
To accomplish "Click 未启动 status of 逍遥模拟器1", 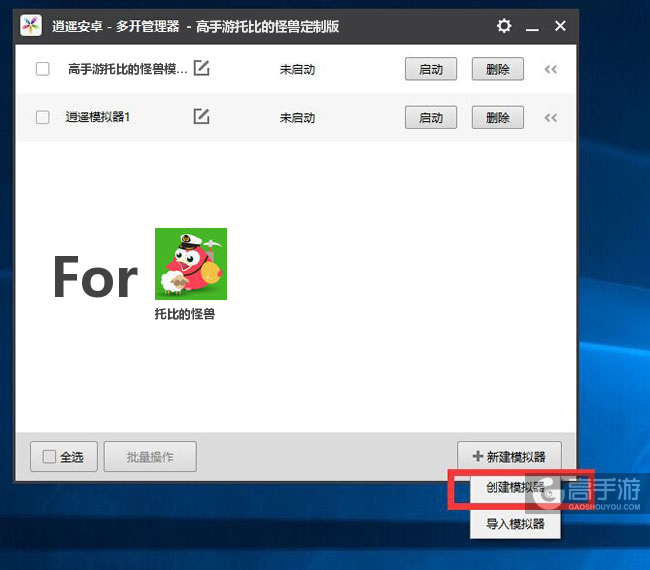I will click(x=297, y=118).
